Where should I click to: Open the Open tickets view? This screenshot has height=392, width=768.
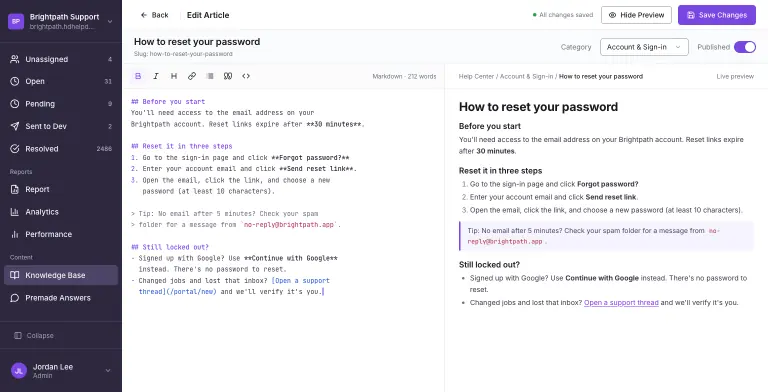61,81
